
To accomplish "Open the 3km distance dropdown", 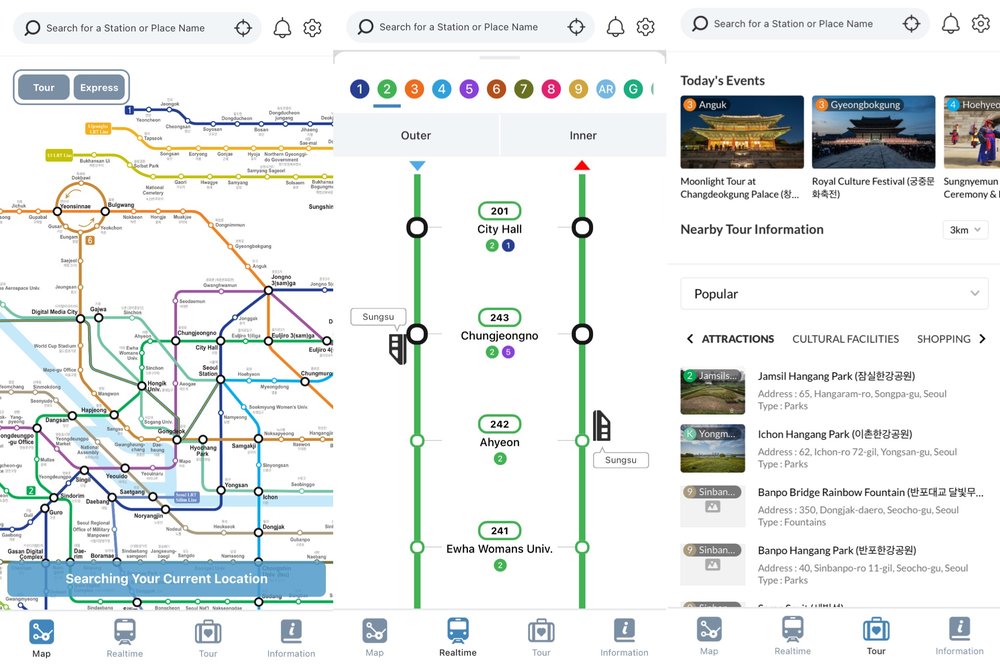I will [965, 230].
